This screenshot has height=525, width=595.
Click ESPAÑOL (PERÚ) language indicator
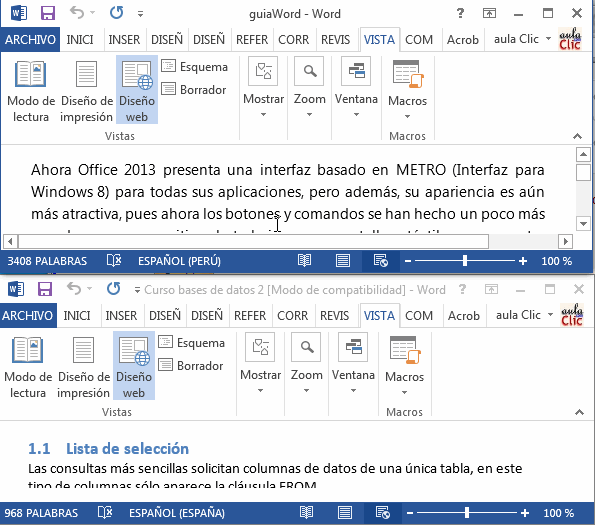click(x=179, y=261)
